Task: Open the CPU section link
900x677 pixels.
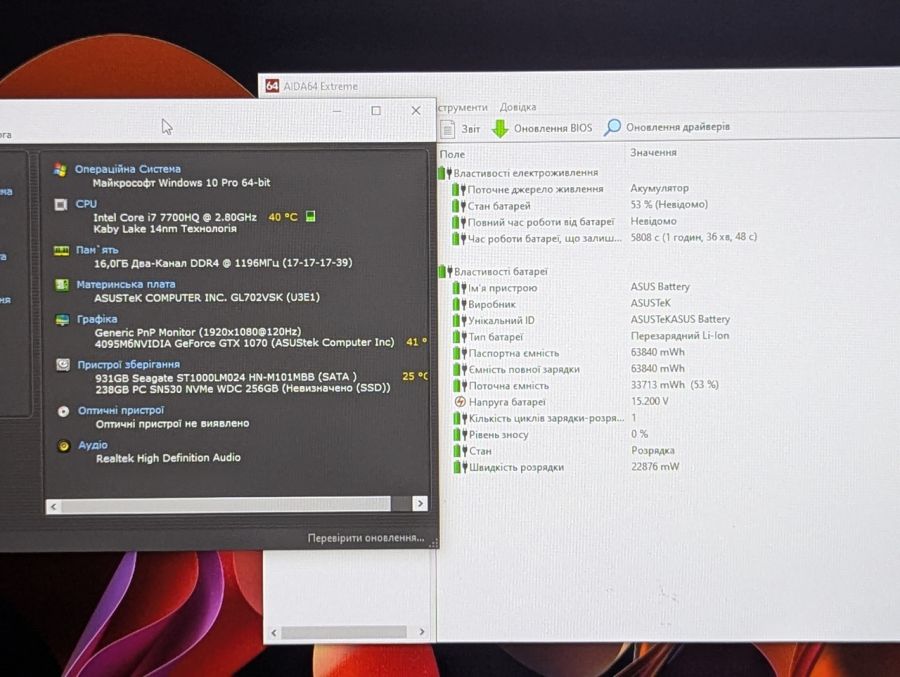Action: pos(86,204)
